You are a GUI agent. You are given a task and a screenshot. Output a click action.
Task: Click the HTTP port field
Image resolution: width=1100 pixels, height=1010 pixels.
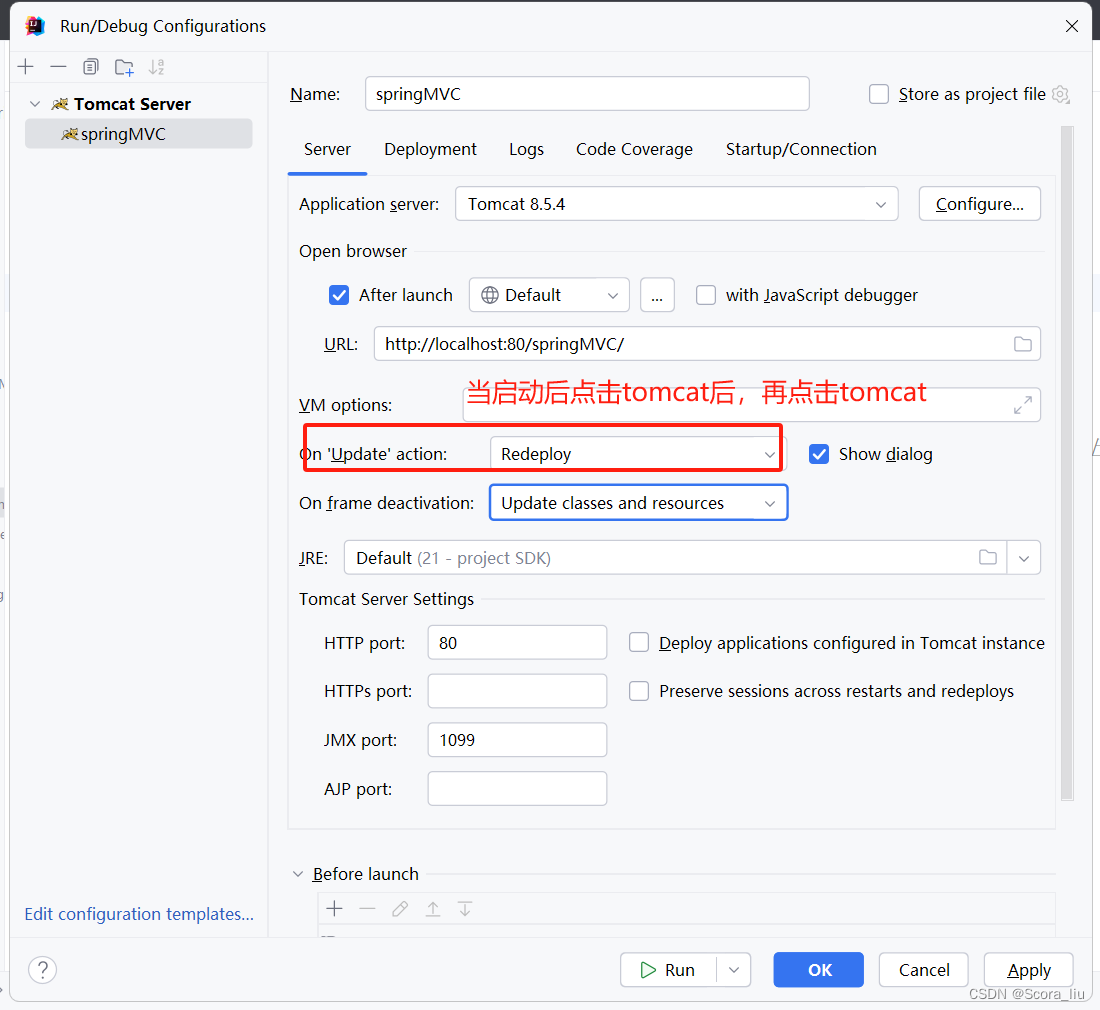pyautogui.click(x=517, y=642)
